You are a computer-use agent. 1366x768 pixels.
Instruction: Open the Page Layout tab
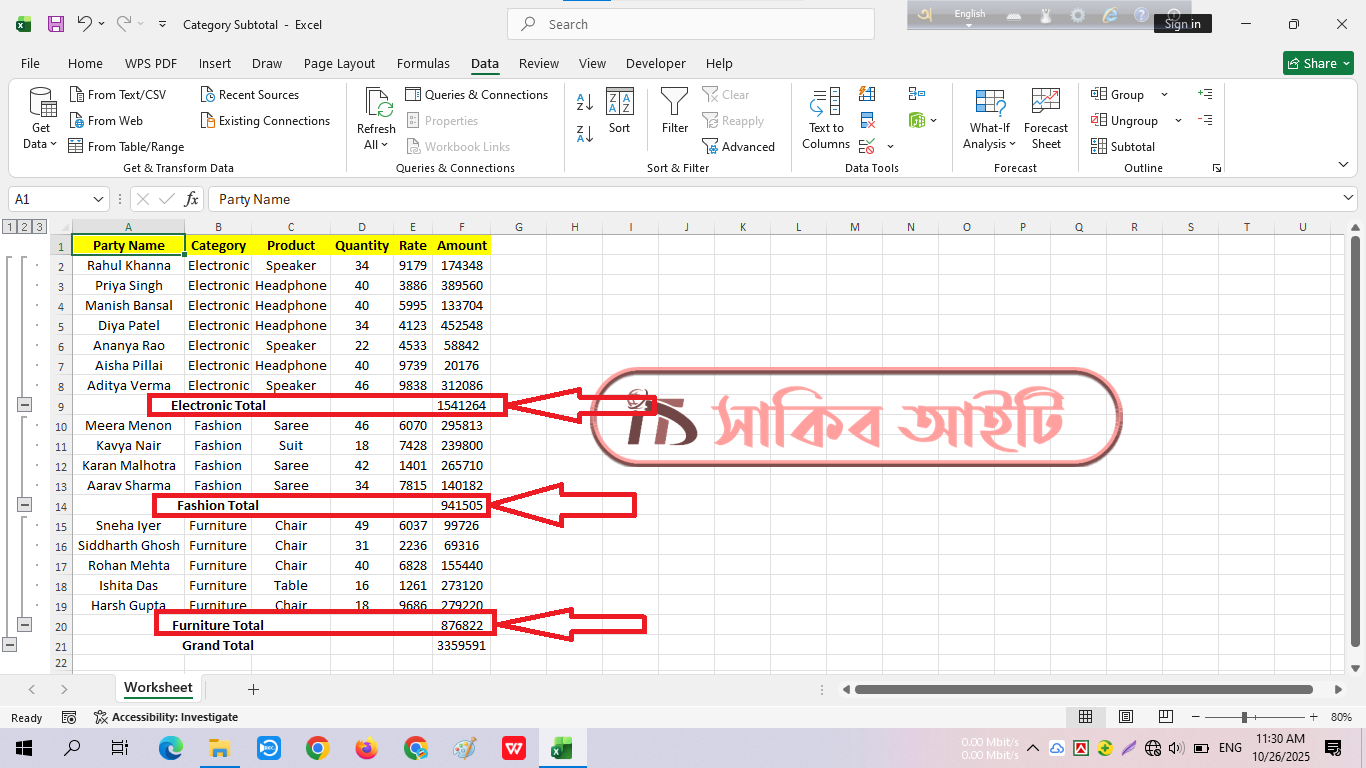pyautogui.click(x=339, y=63)
